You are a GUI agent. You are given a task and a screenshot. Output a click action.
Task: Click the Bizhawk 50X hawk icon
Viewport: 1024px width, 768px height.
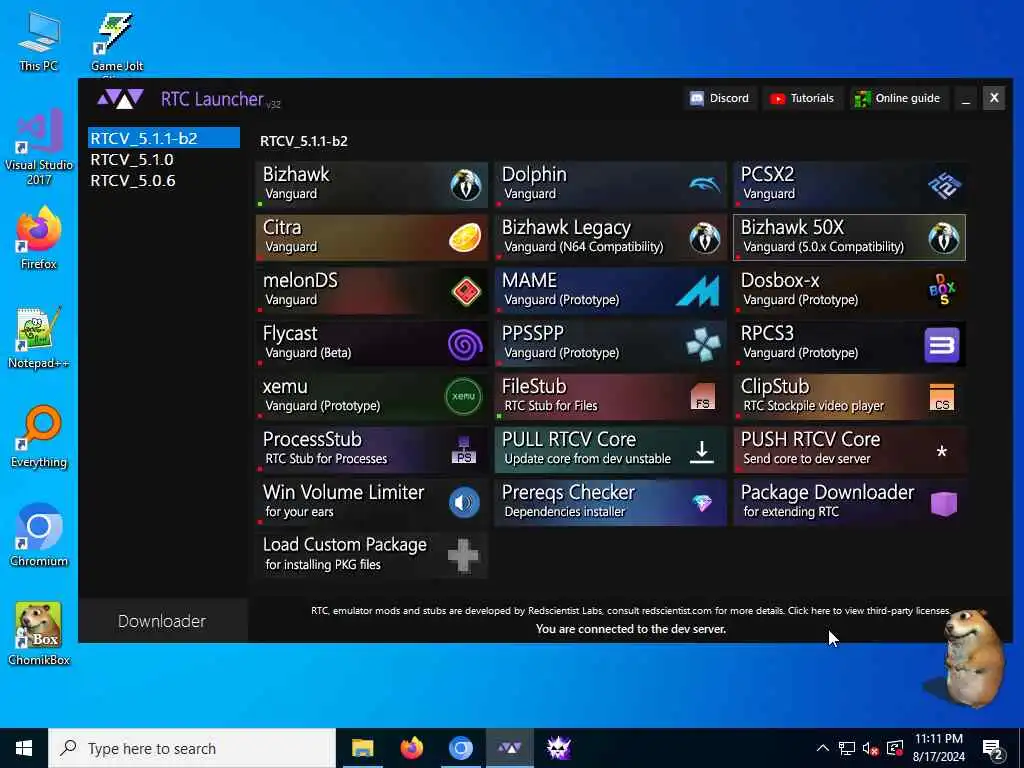click(x=944, y=238)
